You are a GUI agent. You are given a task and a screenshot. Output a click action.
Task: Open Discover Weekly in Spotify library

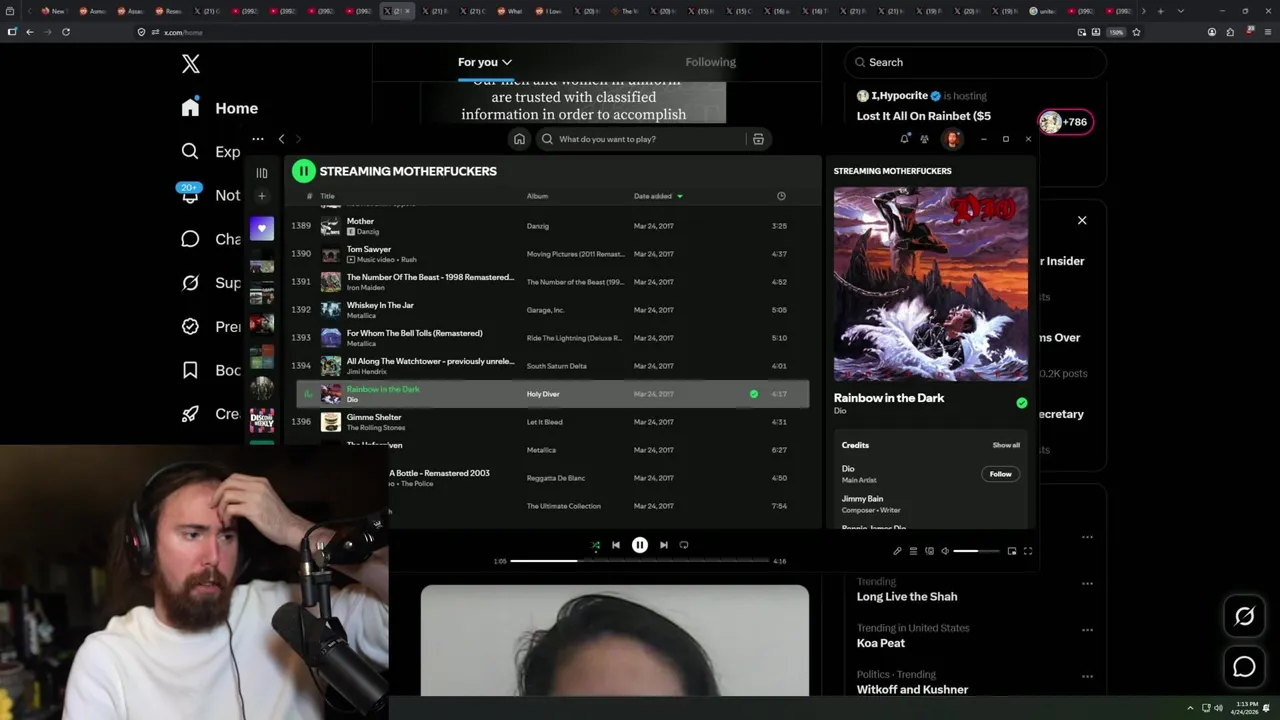(x=262, y=420)
